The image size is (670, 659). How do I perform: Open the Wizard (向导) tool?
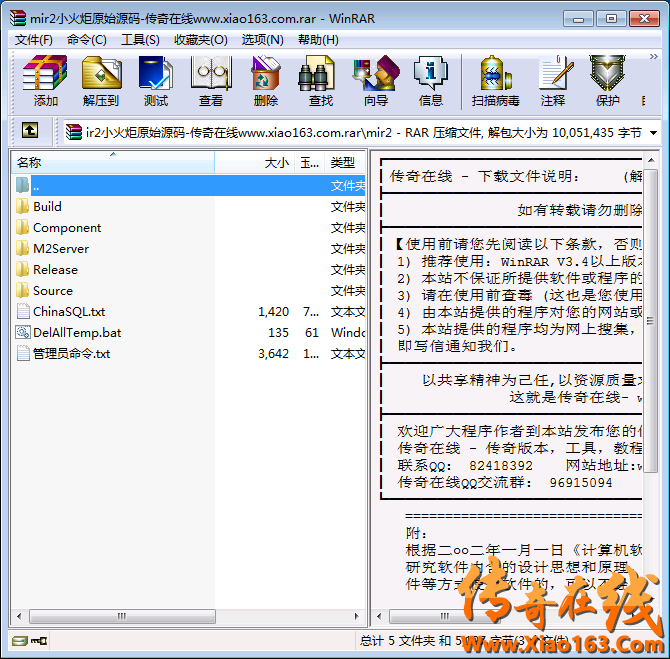pyautogui.click(x=376, y=81)
